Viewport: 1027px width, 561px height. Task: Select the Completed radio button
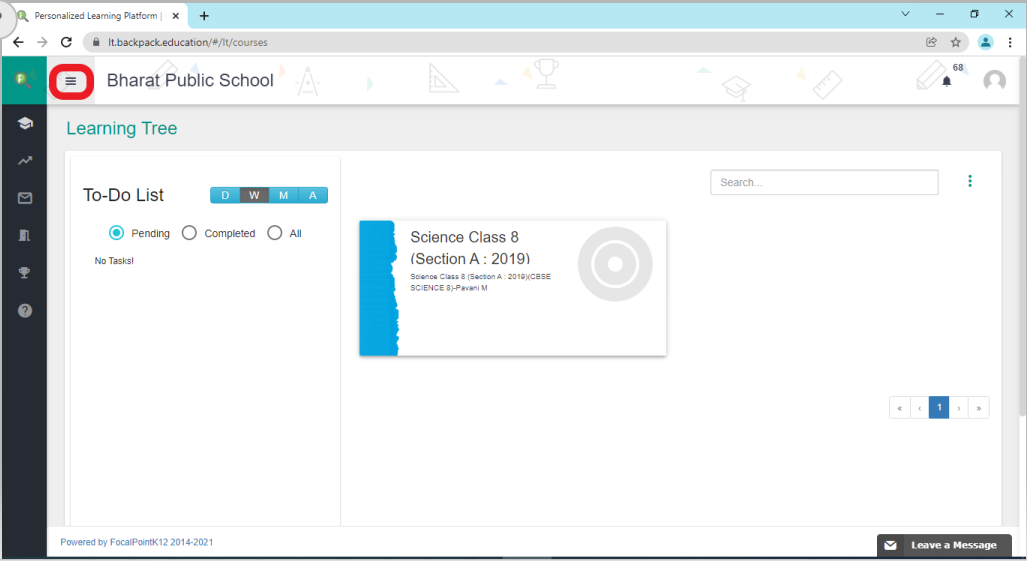tap(189, 233)
